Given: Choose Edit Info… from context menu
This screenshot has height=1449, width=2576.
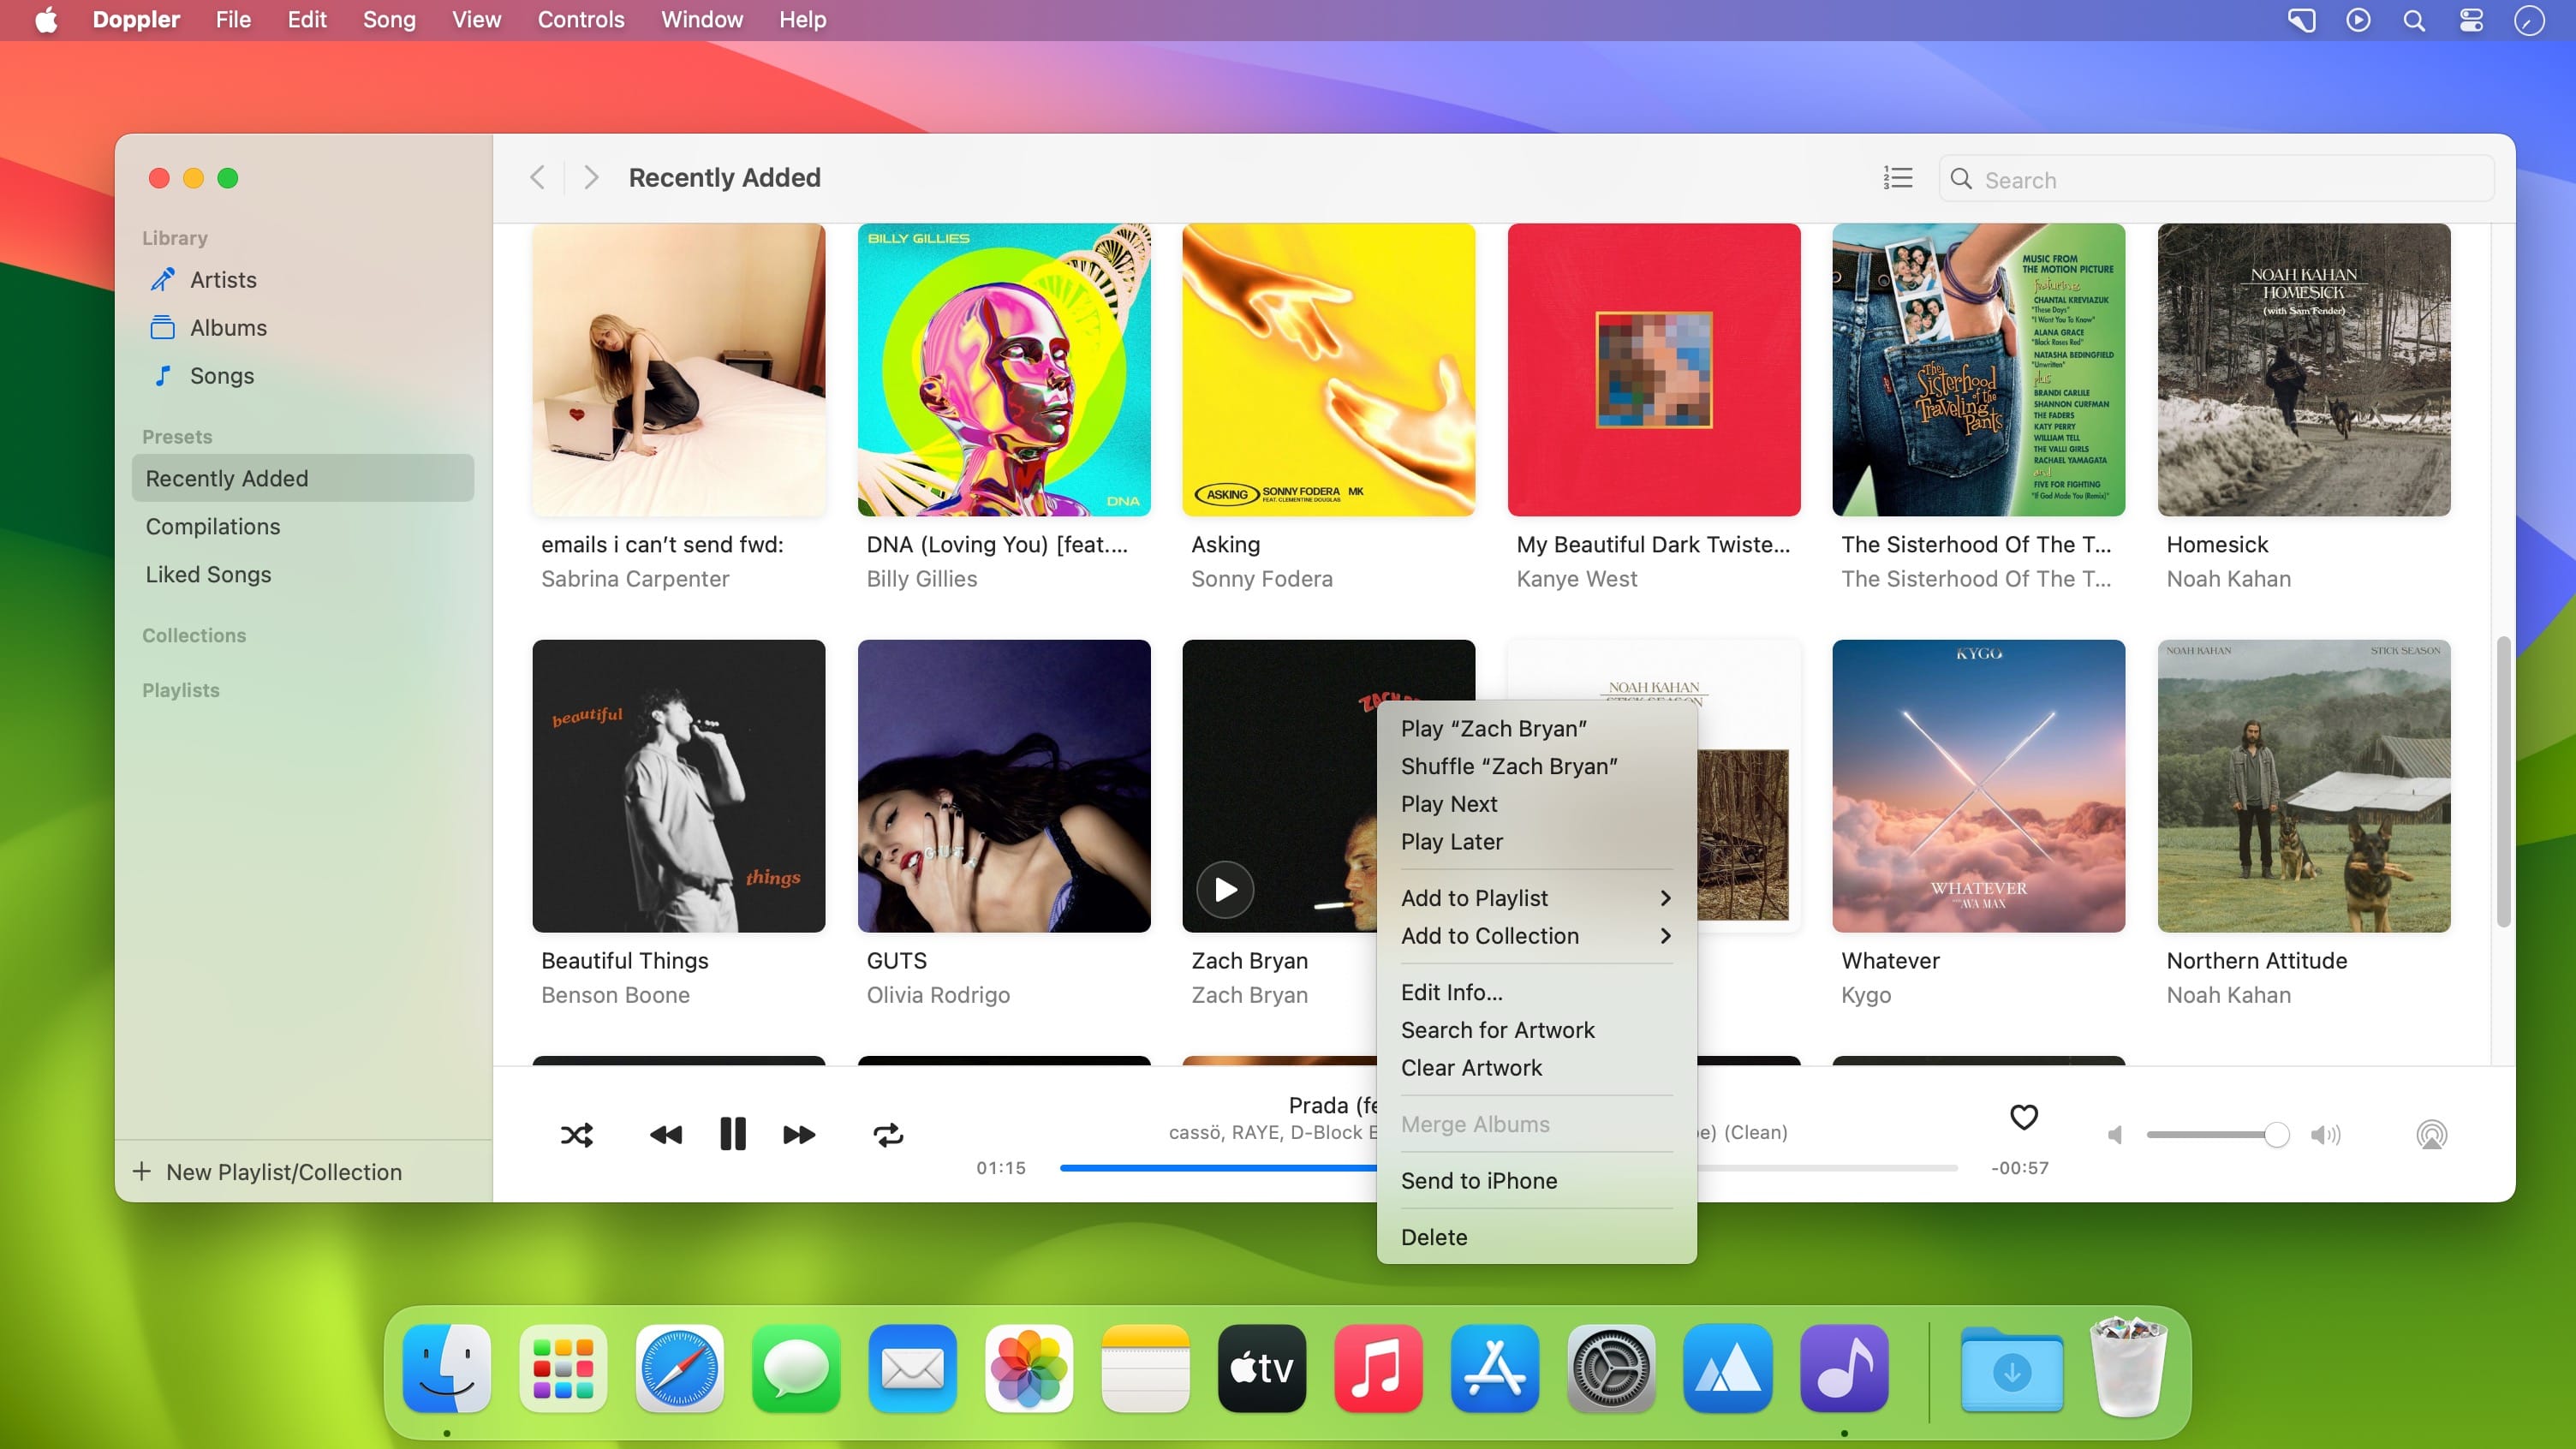Looking at the screenshot, I should (1536, 992).
